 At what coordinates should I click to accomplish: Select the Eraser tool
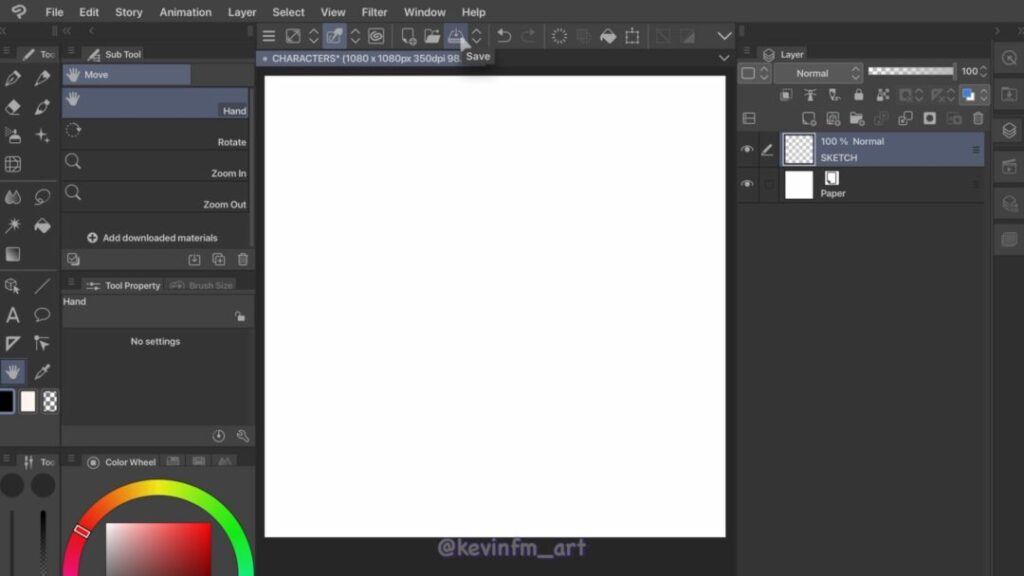coord(13,107)
